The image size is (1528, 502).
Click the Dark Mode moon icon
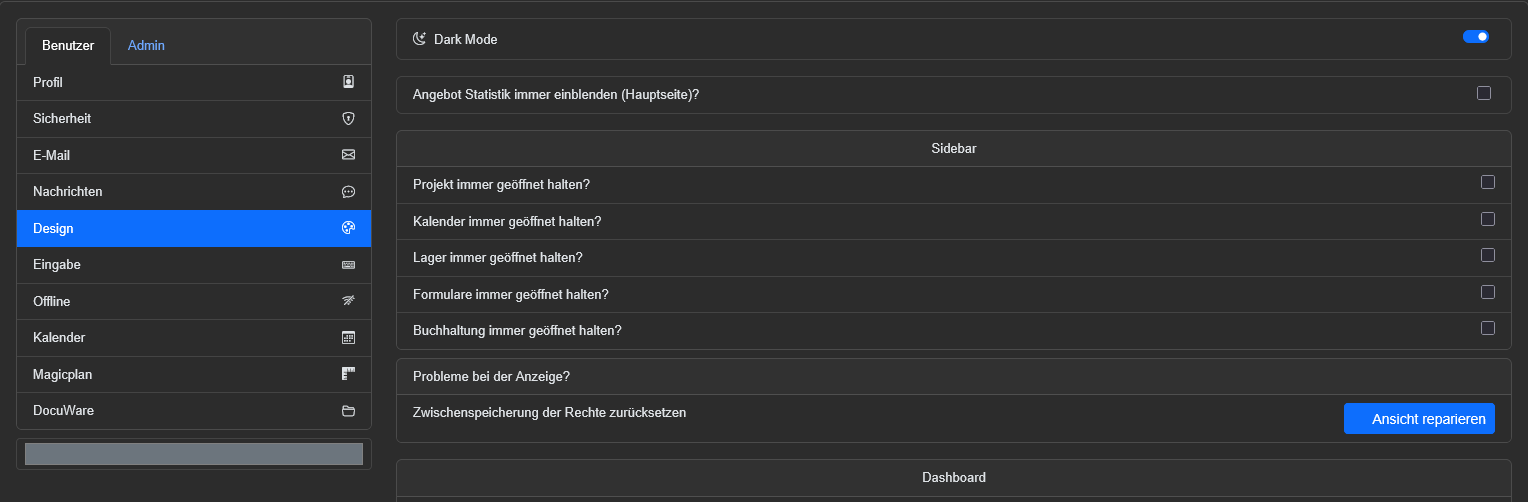(x=420, y=39)
